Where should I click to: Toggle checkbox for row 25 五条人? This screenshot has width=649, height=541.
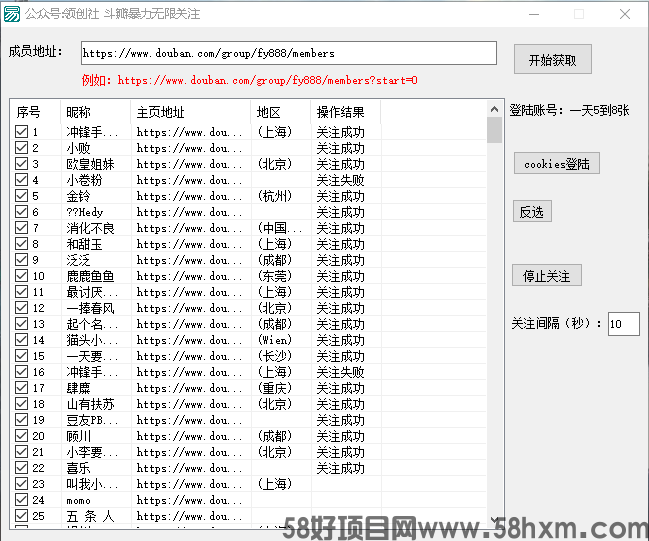tap(22, 516)
